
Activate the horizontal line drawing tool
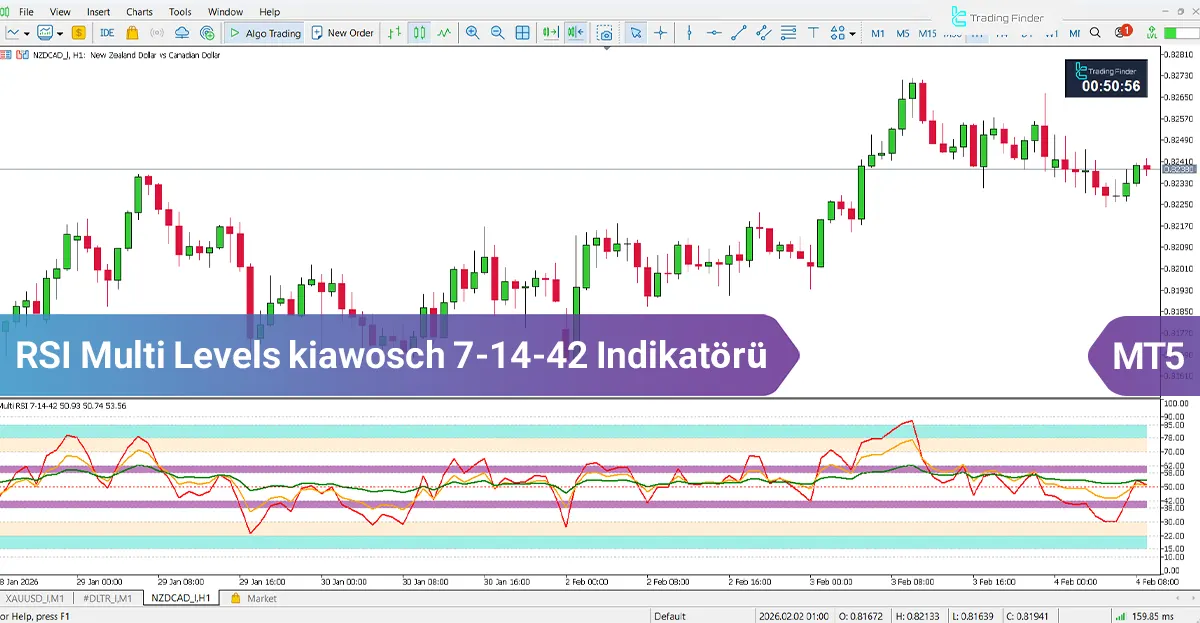(x=712, y=32)
